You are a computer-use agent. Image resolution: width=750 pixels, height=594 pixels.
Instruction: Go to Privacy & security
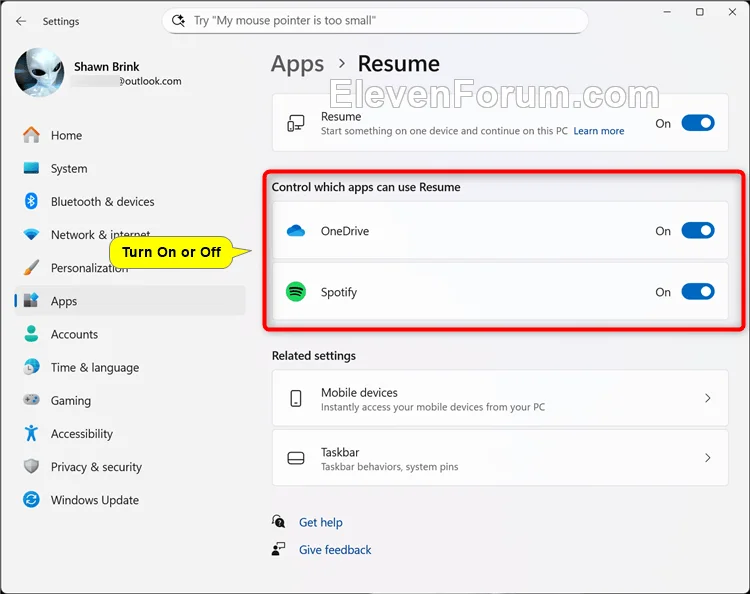[x=130, y=467]
